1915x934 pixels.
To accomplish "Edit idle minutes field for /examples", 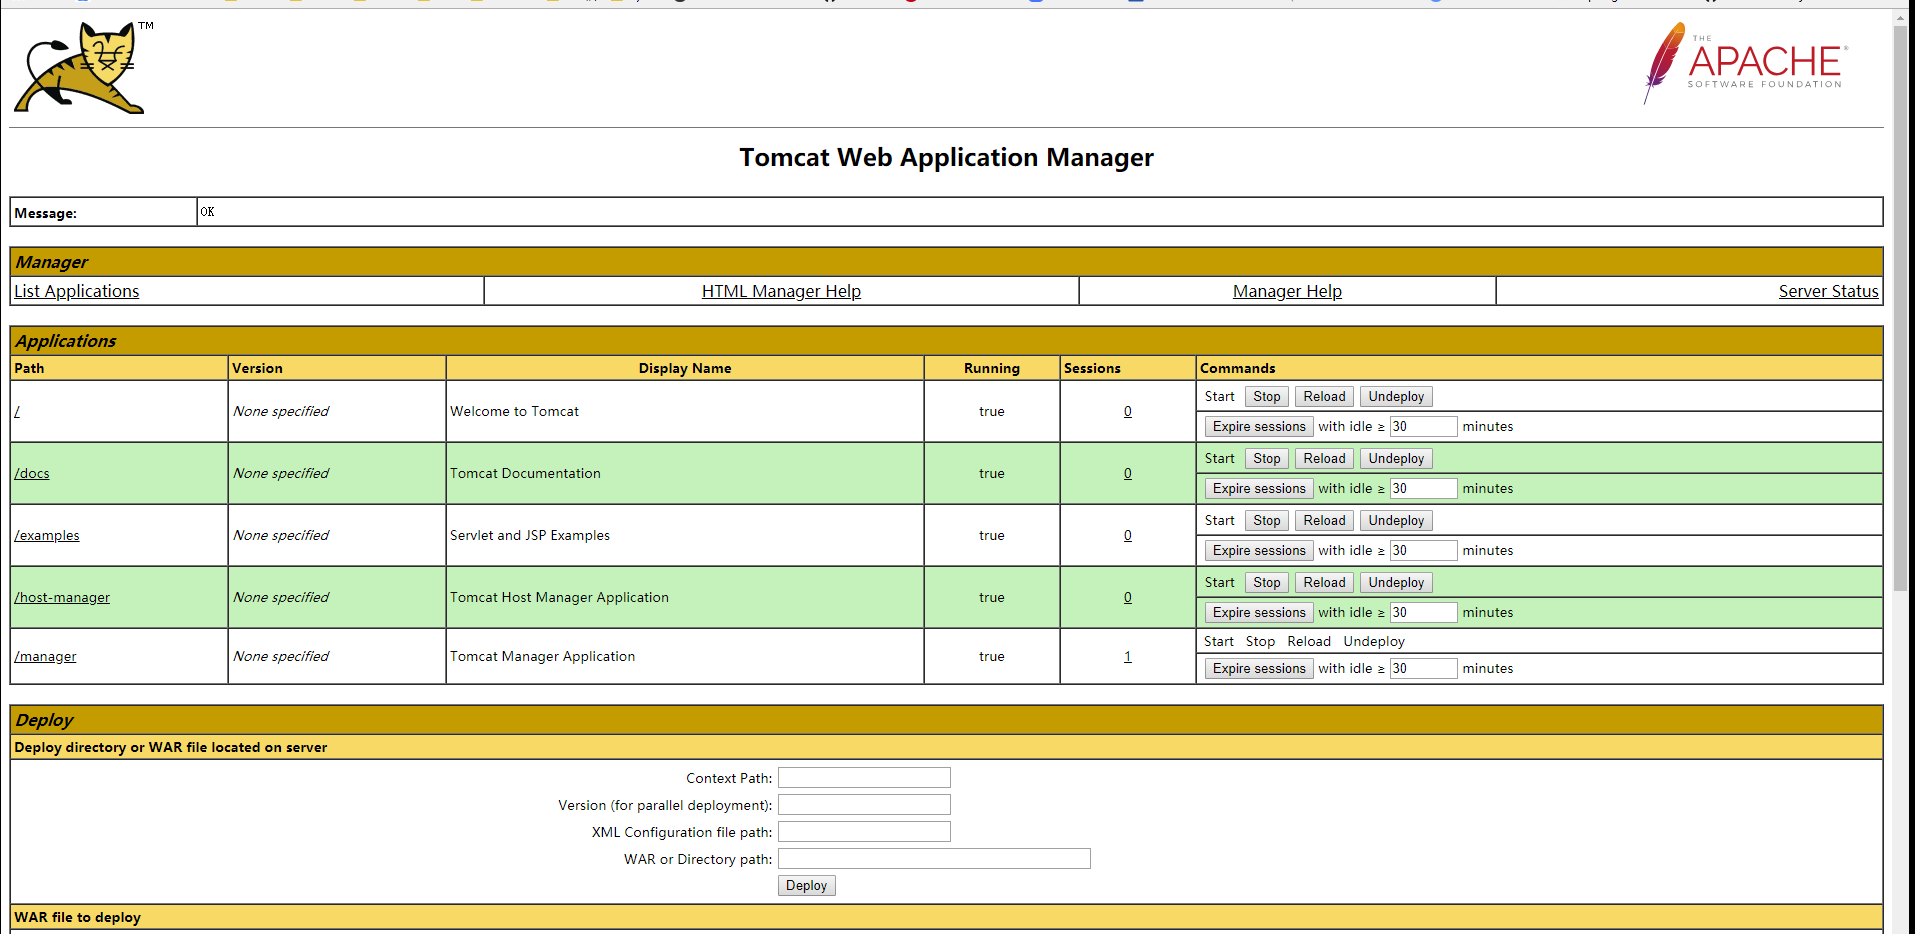I will click(1423, 550).
